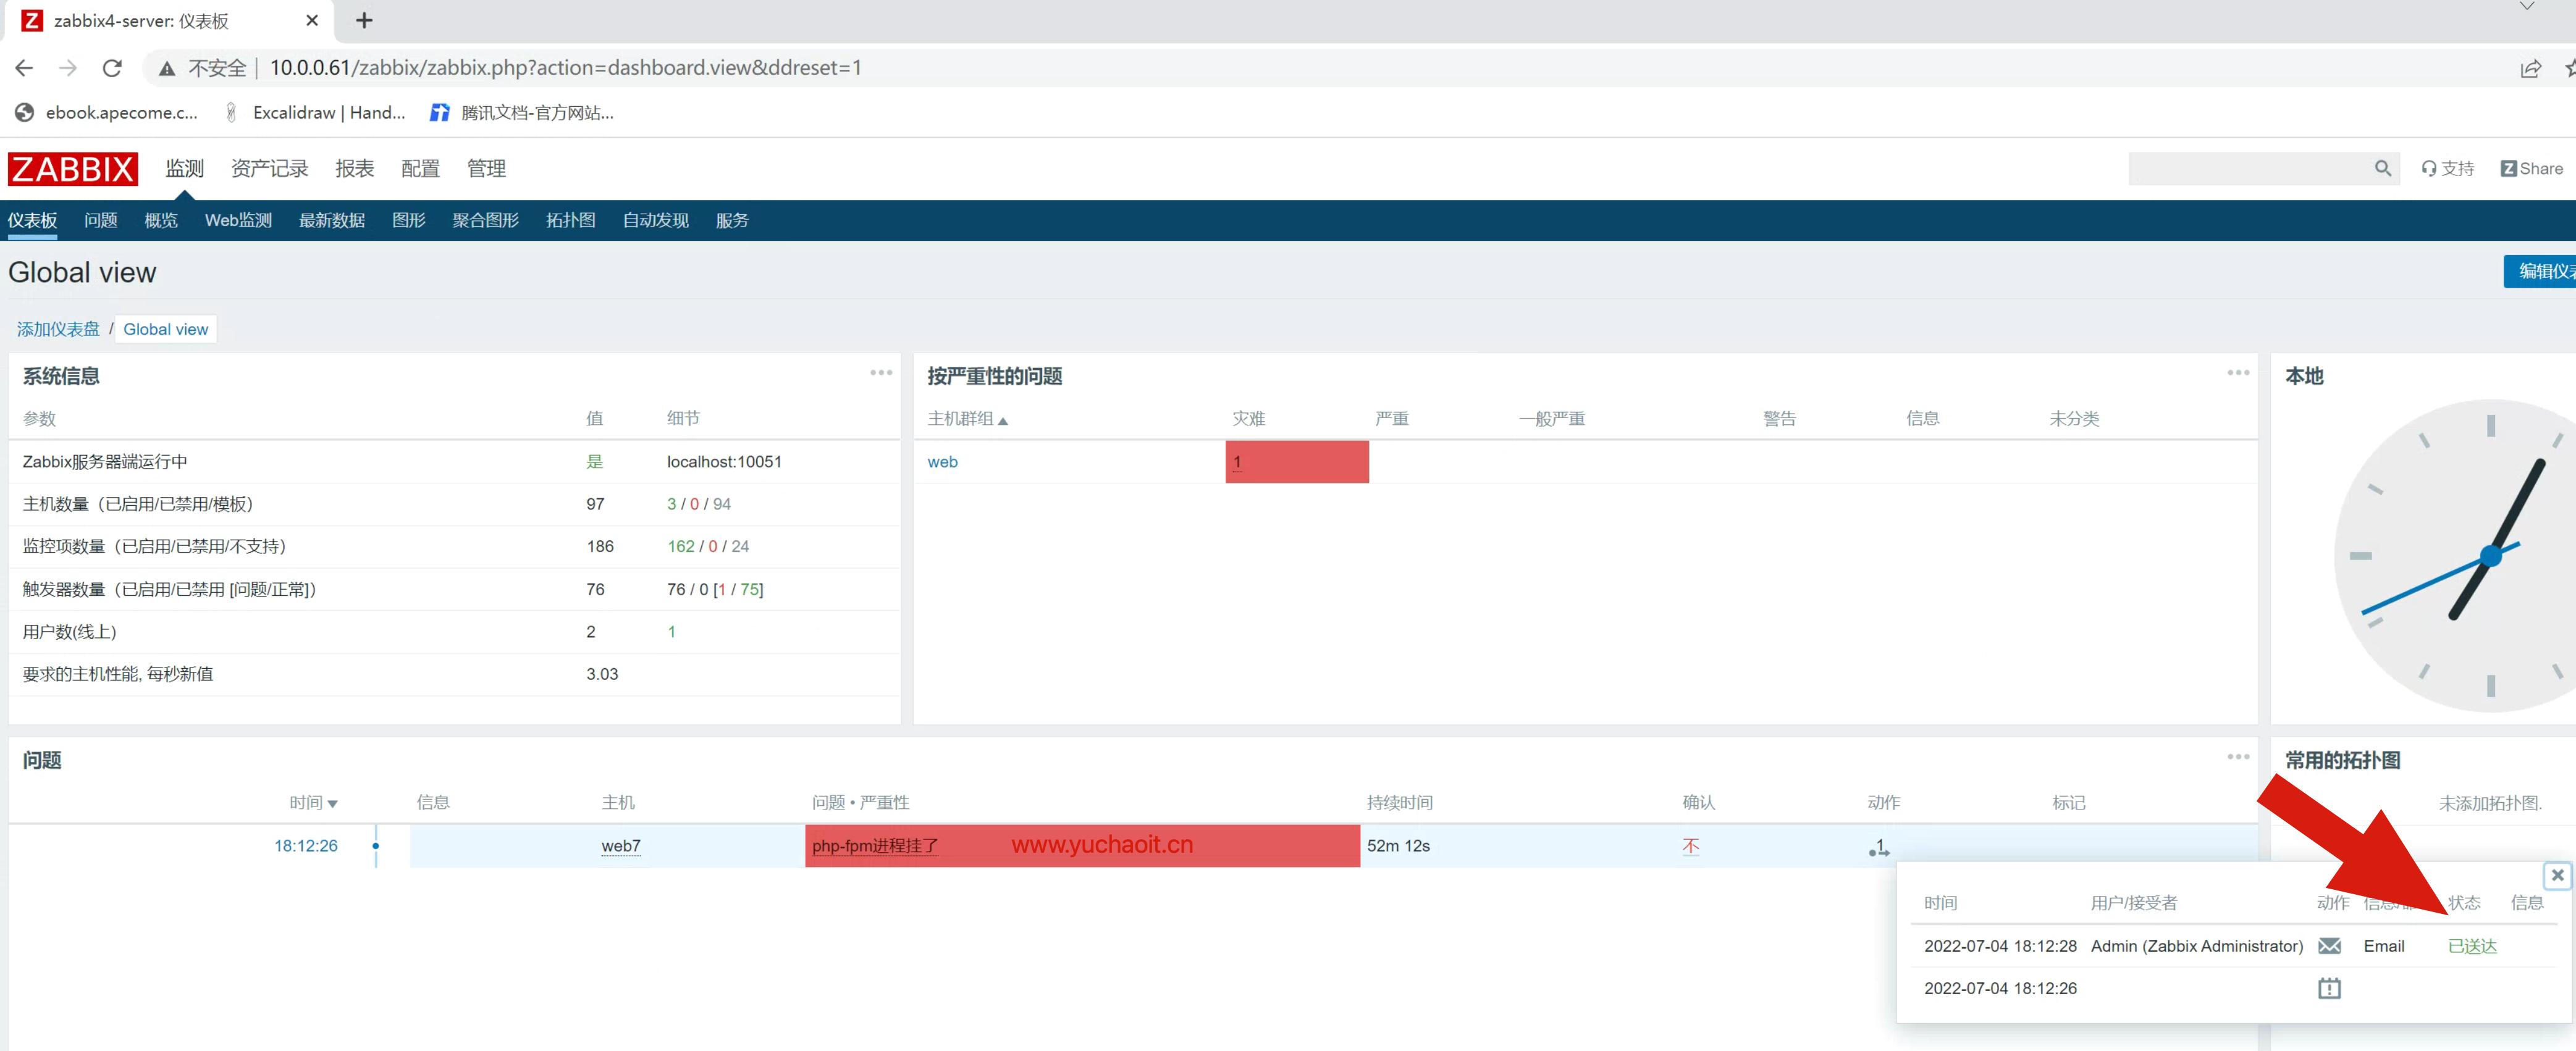Click the ZABBIX logo

click(72, 168)
